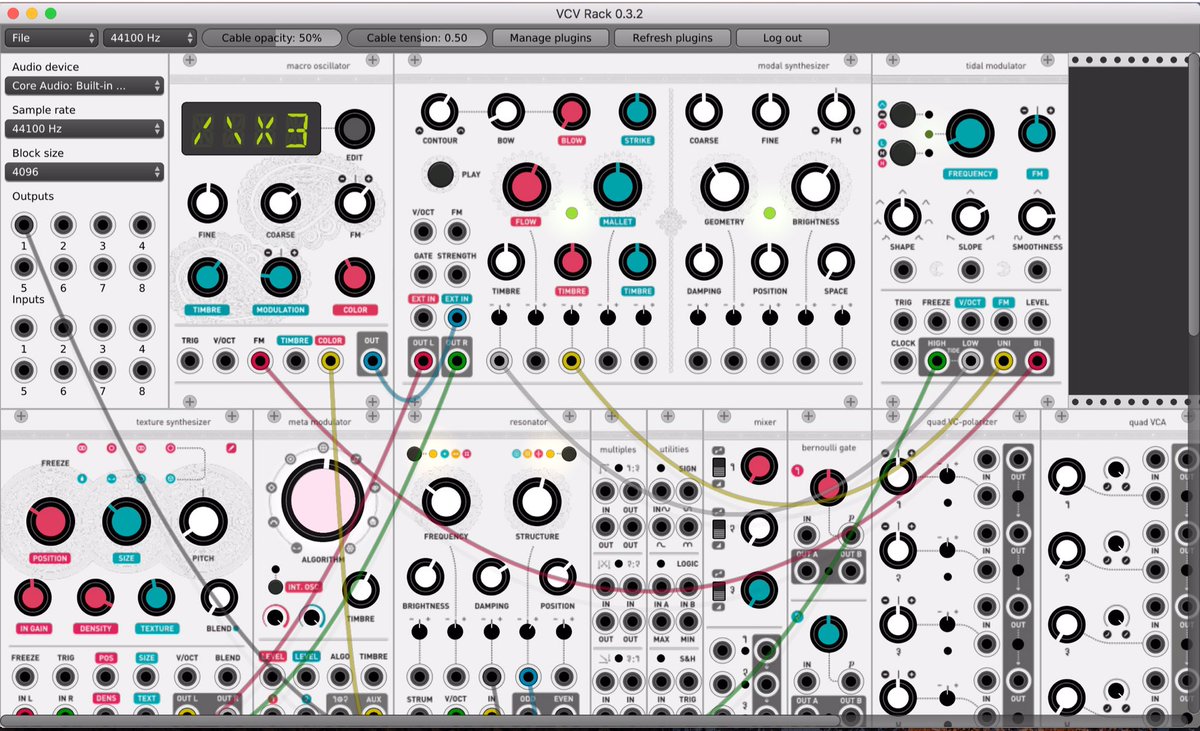1200x731 pixels.
Task: Click the macro oscillator waveform display
Action: tap(251, 128)
